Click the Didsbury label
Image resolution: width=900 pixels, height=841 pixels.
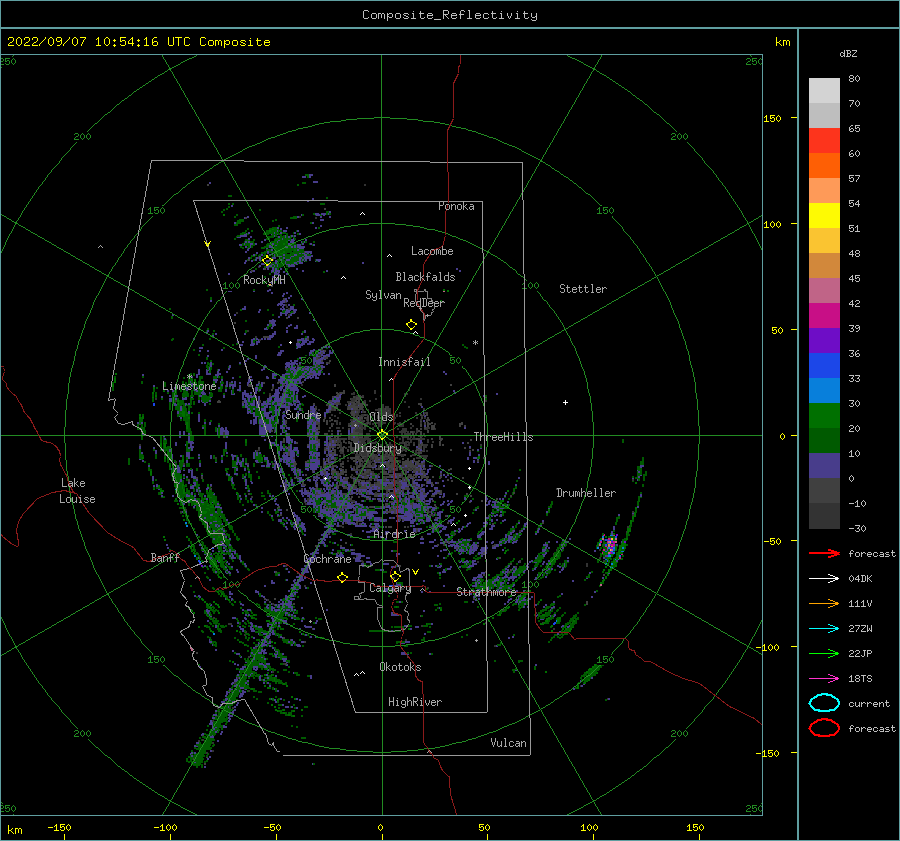click(x=377, y=448)
